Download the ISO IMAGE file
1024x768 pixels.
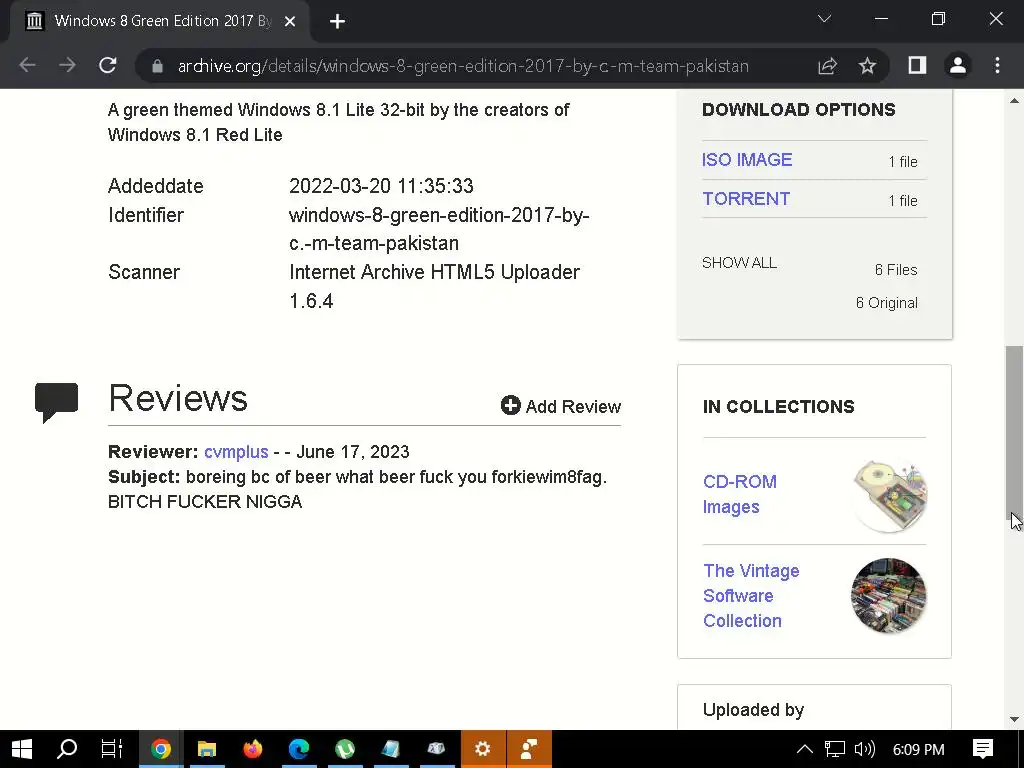click(x=747, y=160)
